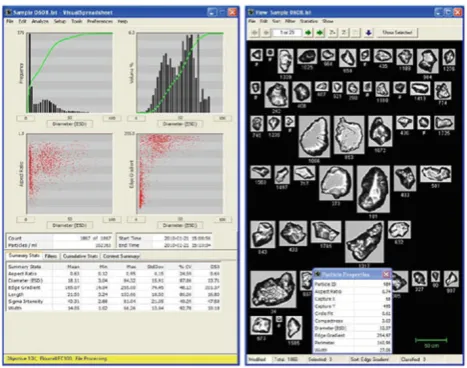Open Edit menu in VisualSpreadsheet window

coord(22,21)
